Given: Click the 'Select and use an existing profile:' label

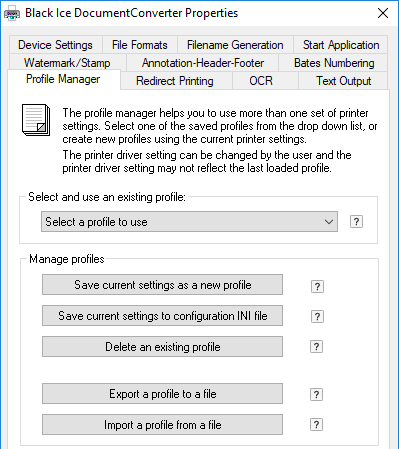Looking at the screenshot, I should pyautogui.click(x=107, y=197).
